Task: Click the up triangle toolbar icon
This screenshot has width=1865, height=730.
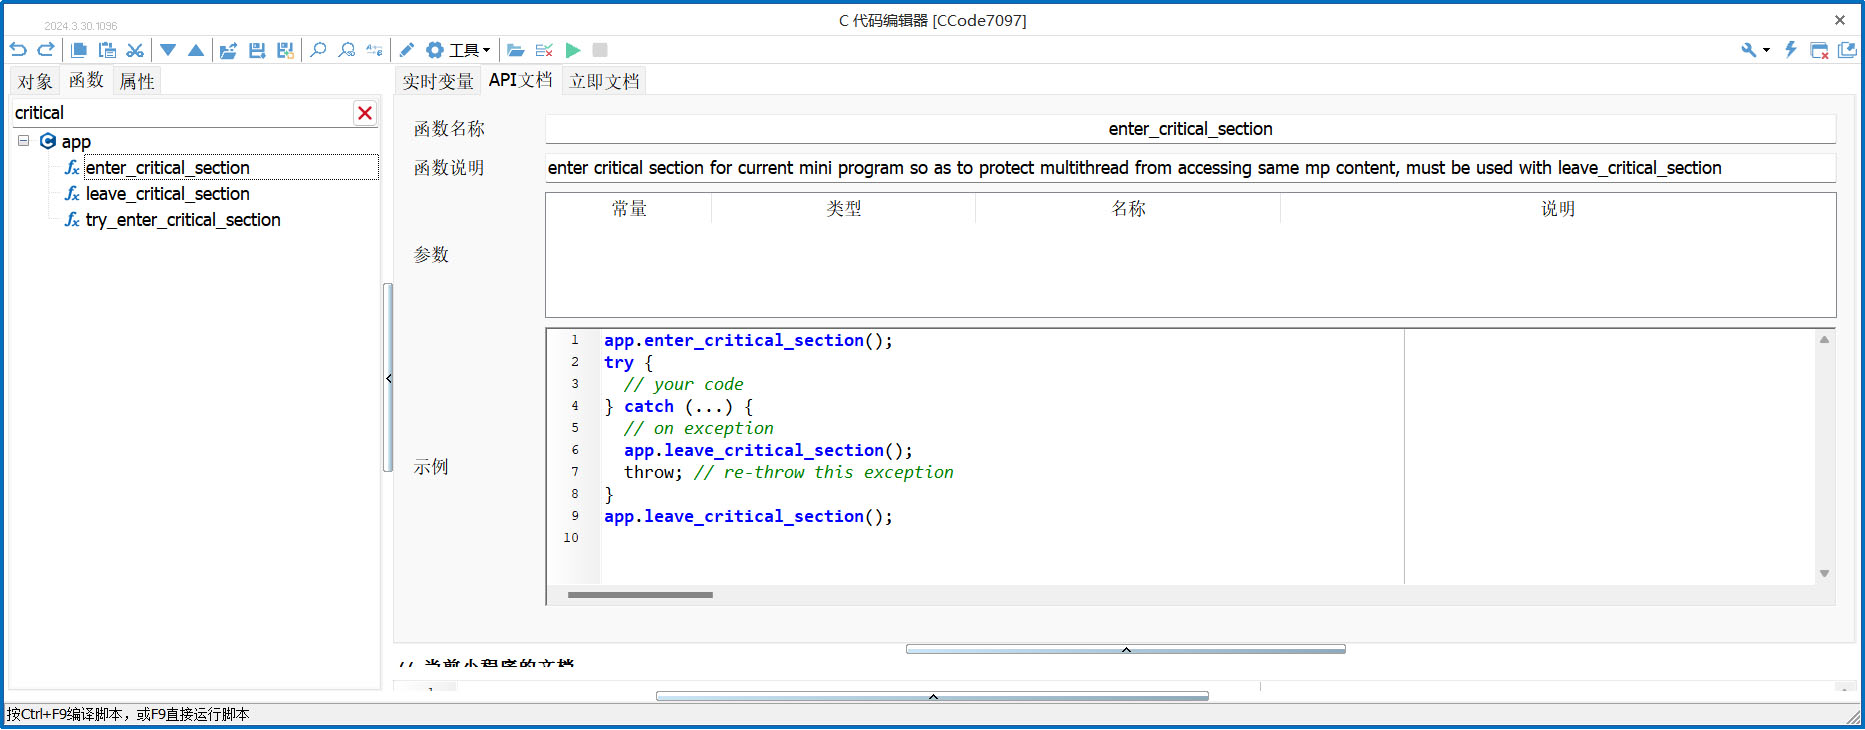Action: point(196,50)
